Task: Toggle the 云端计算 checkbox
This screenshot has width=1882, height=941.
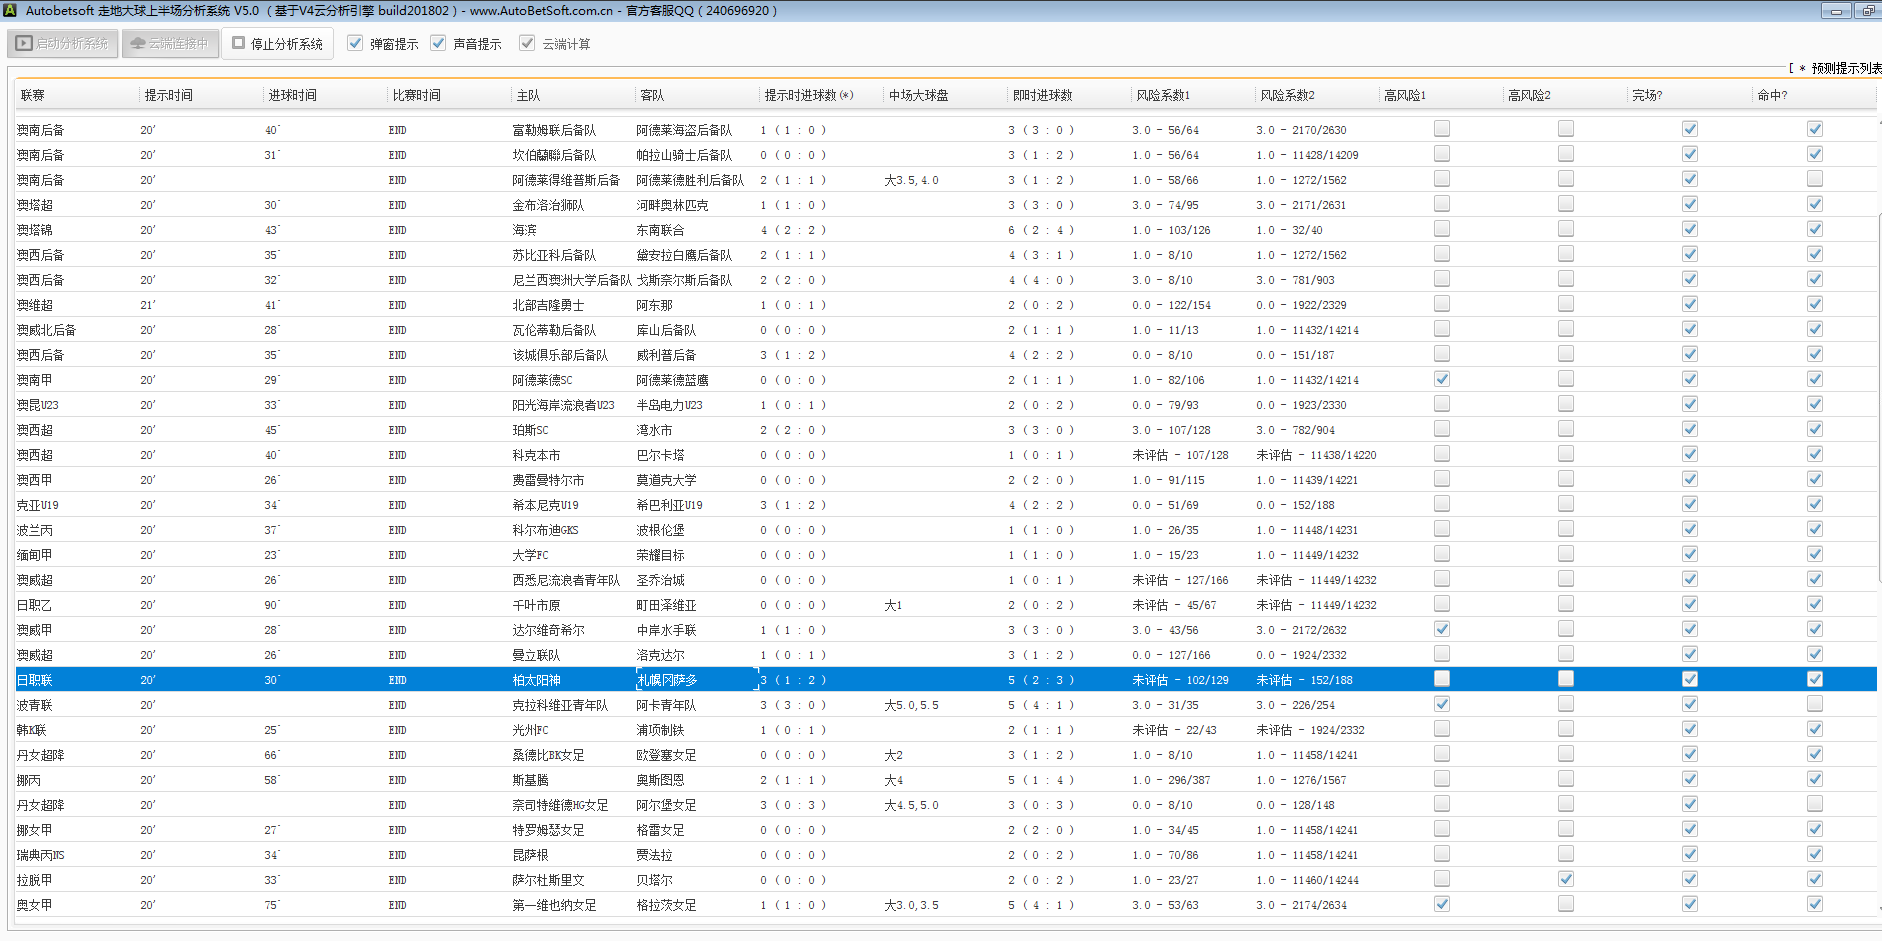Action: 527,44
